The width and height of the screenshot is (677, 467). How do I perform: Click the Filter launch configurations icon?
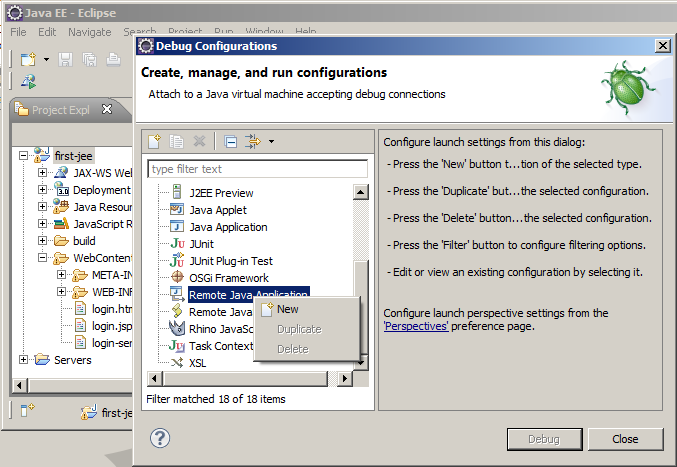pyautogui.click(x=253, y=141)
